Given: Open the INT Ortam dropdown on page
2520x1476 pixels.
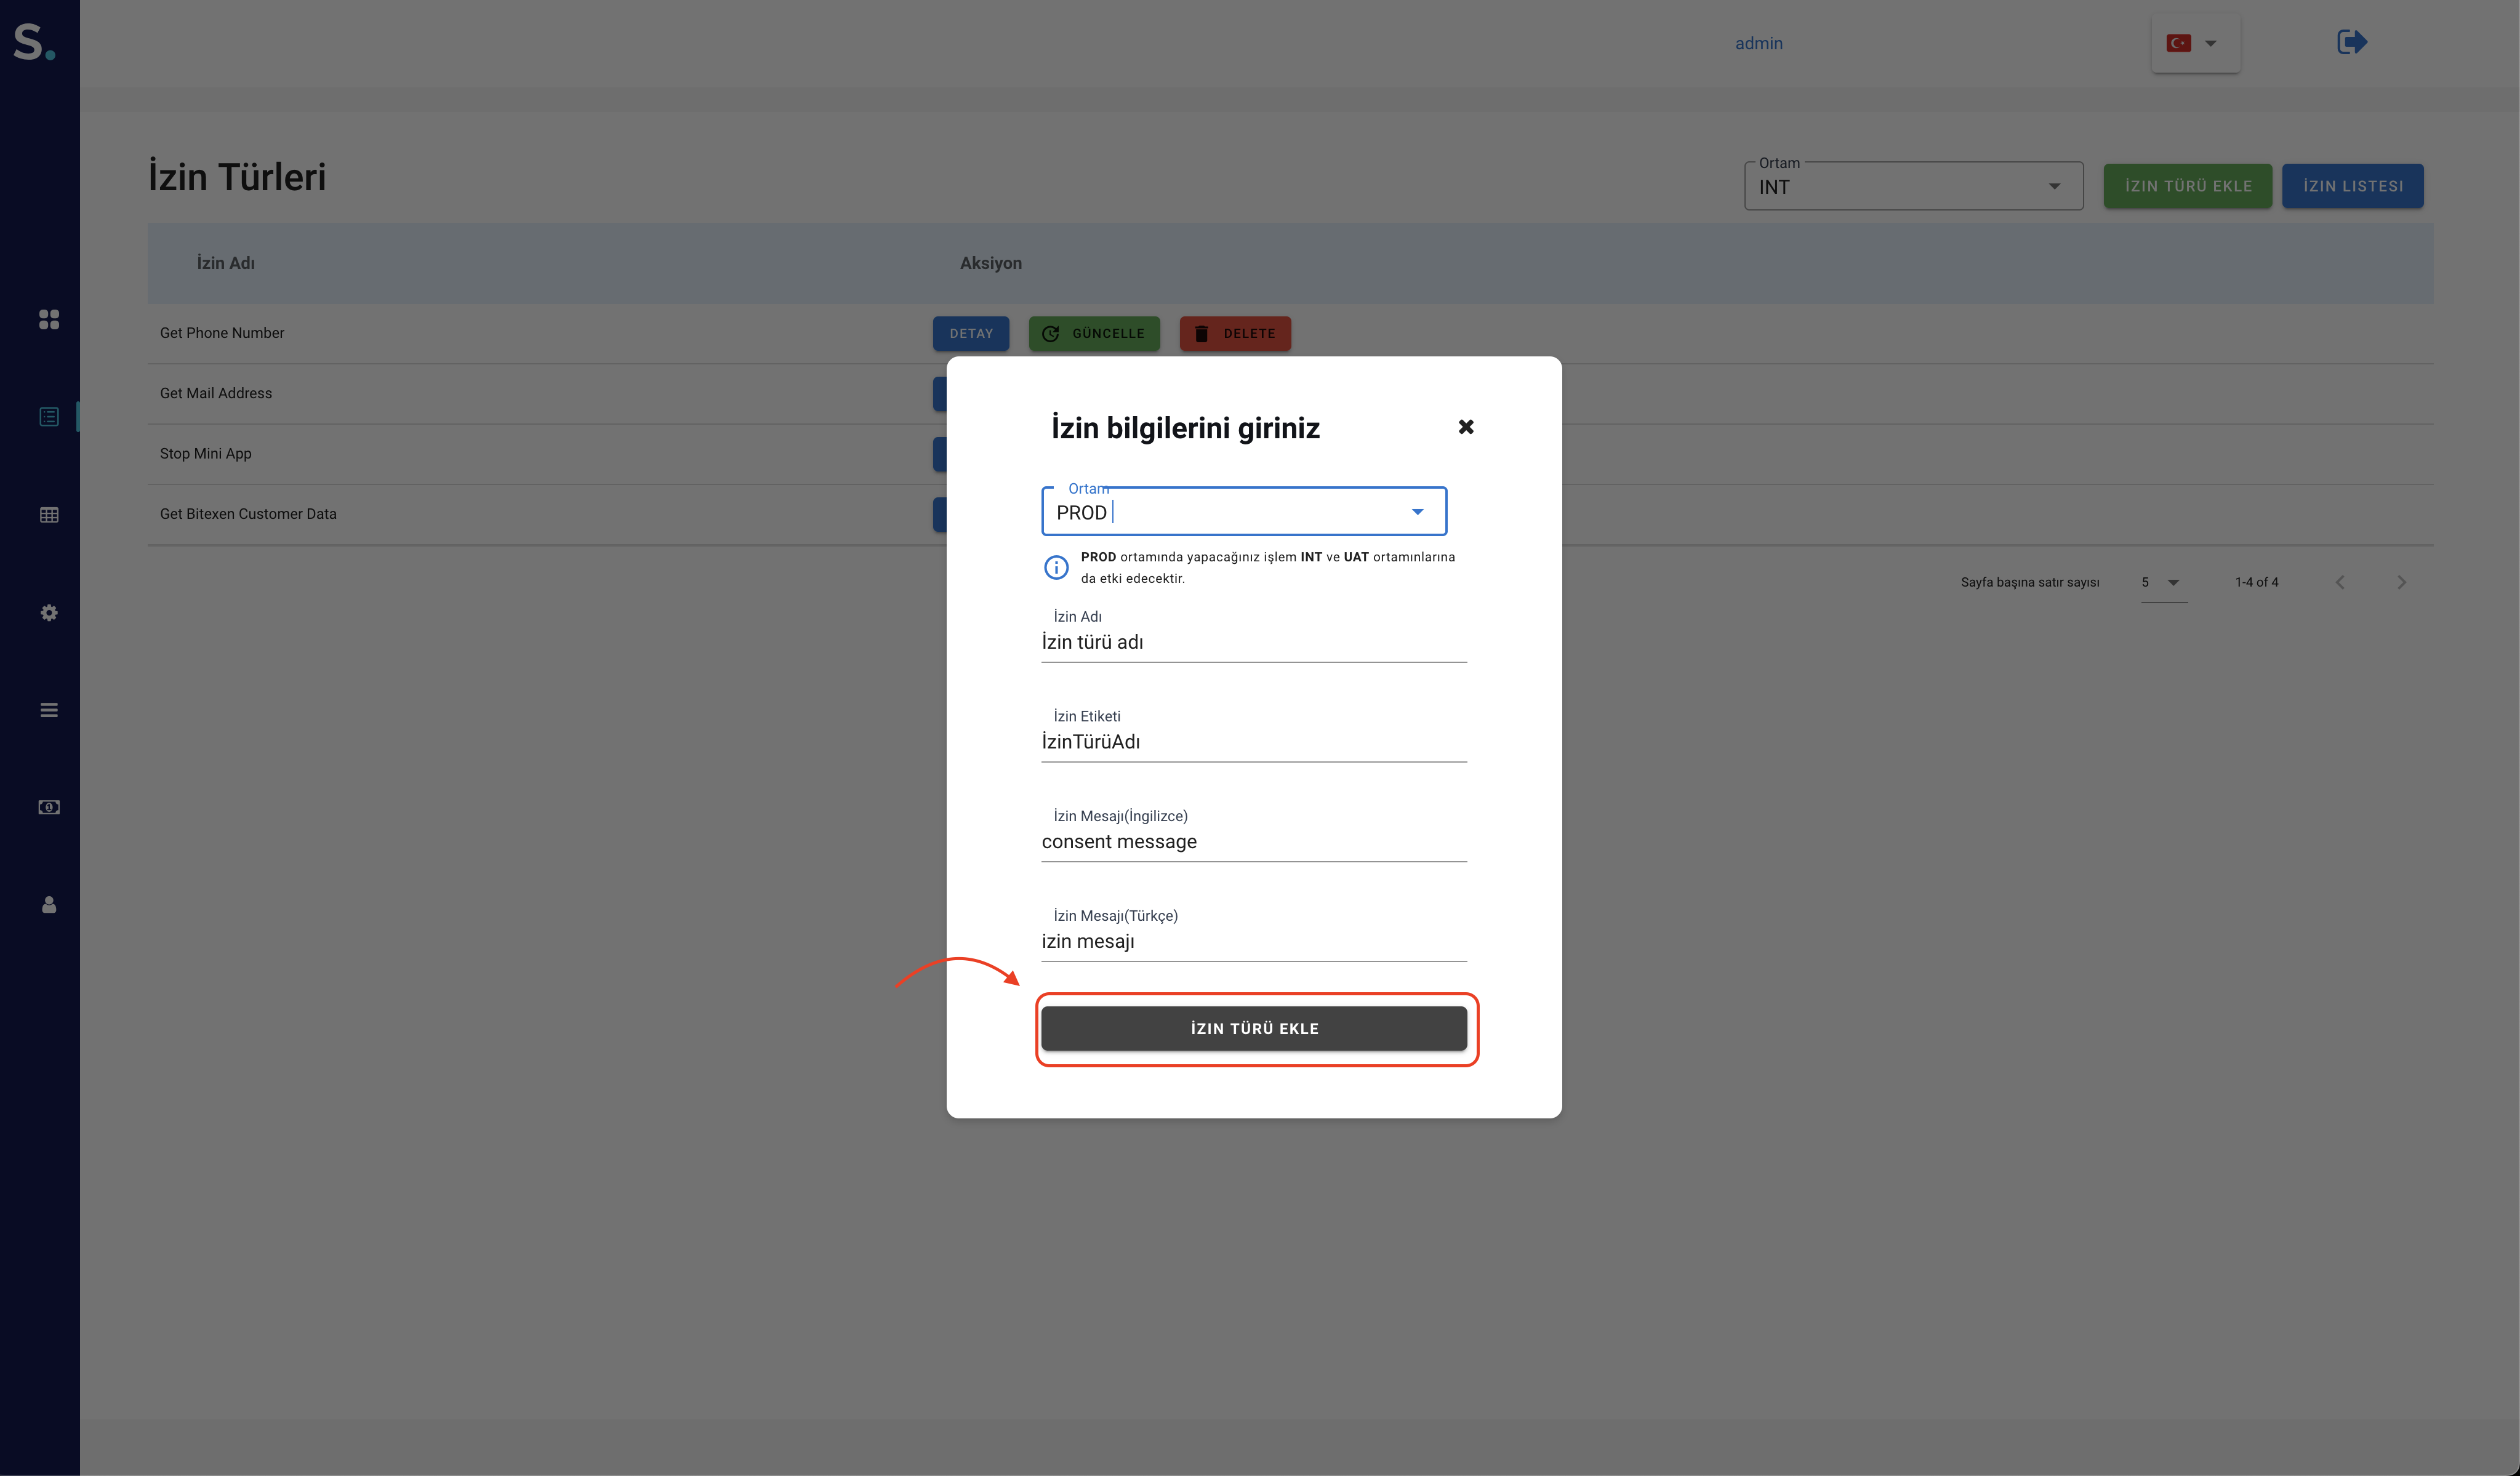Looking at the screenshot, I should 1912,187.
